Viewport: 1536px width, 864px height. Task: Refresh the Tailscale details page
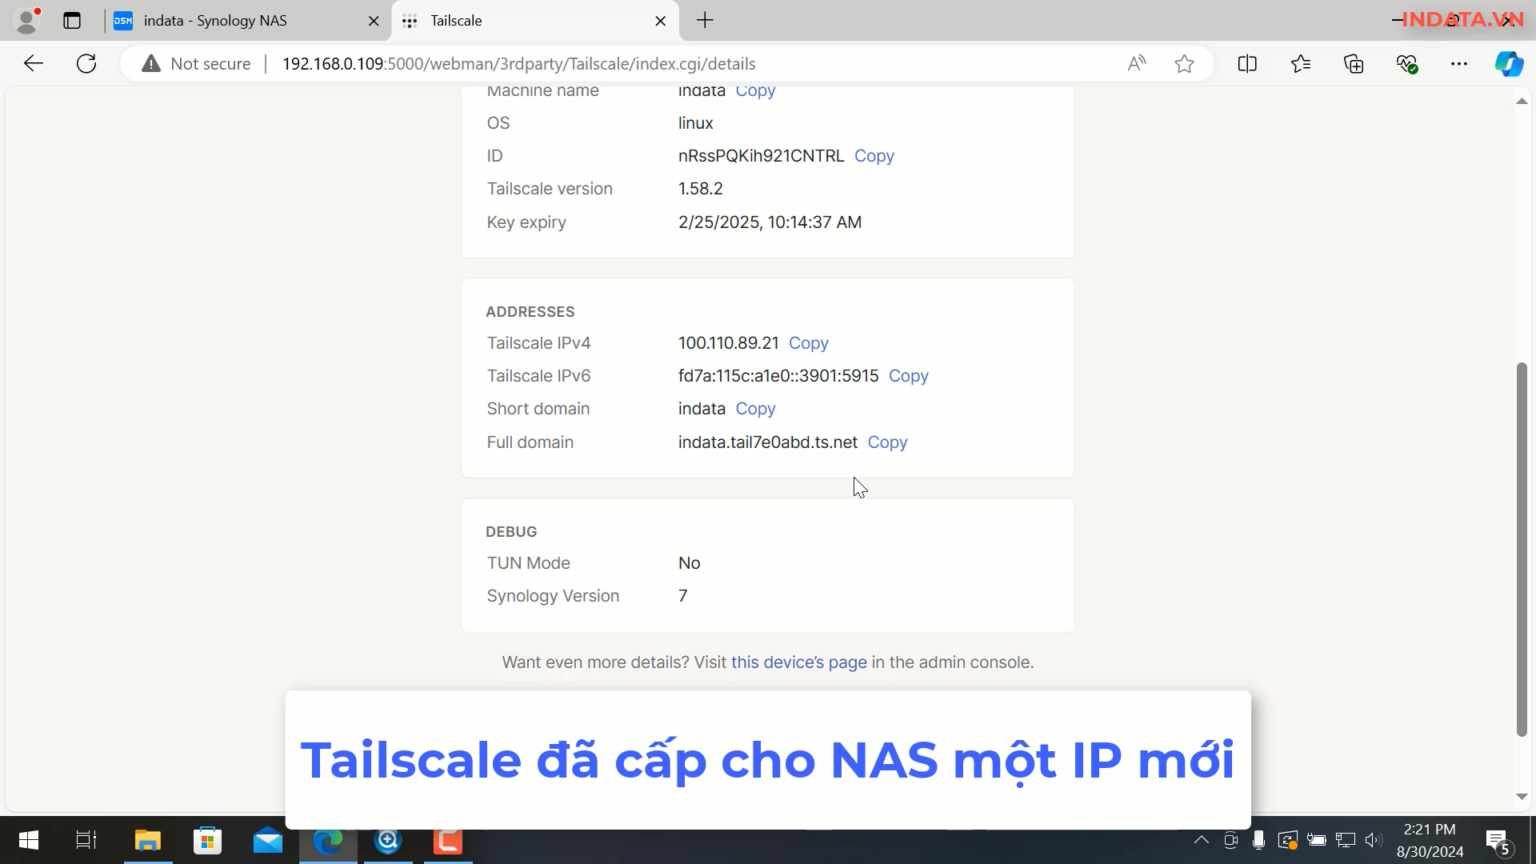[86, 63]
